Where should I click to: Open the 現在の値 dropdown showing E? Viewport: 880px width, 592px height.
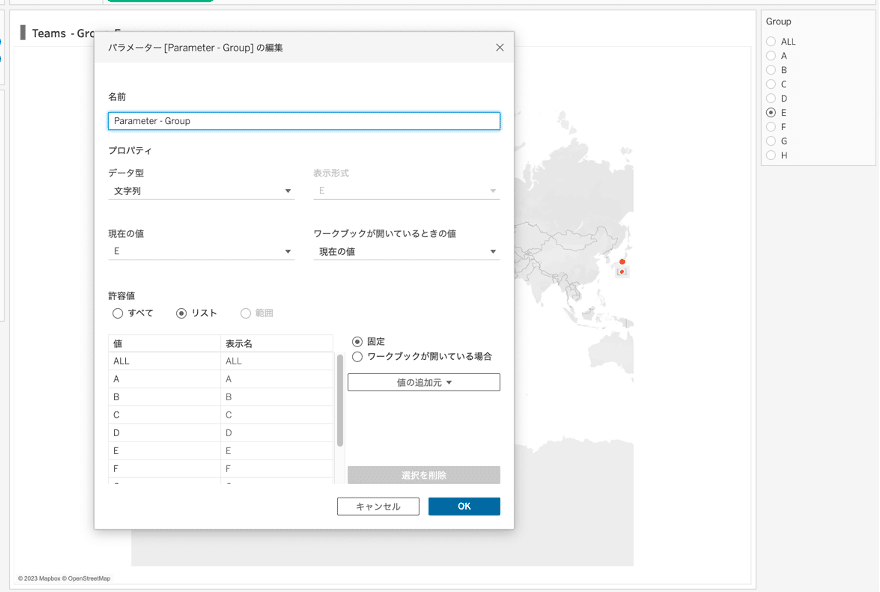(201, 251)
